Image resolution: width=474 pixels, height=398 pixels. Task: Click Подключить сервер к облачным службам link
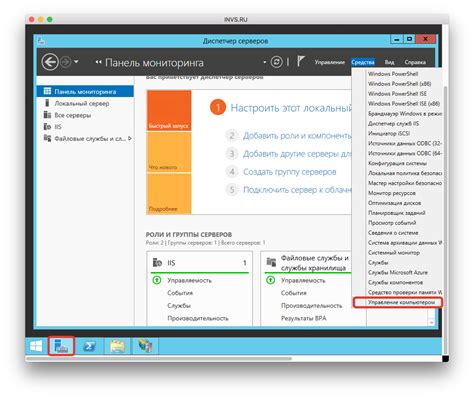click(297, 190)
